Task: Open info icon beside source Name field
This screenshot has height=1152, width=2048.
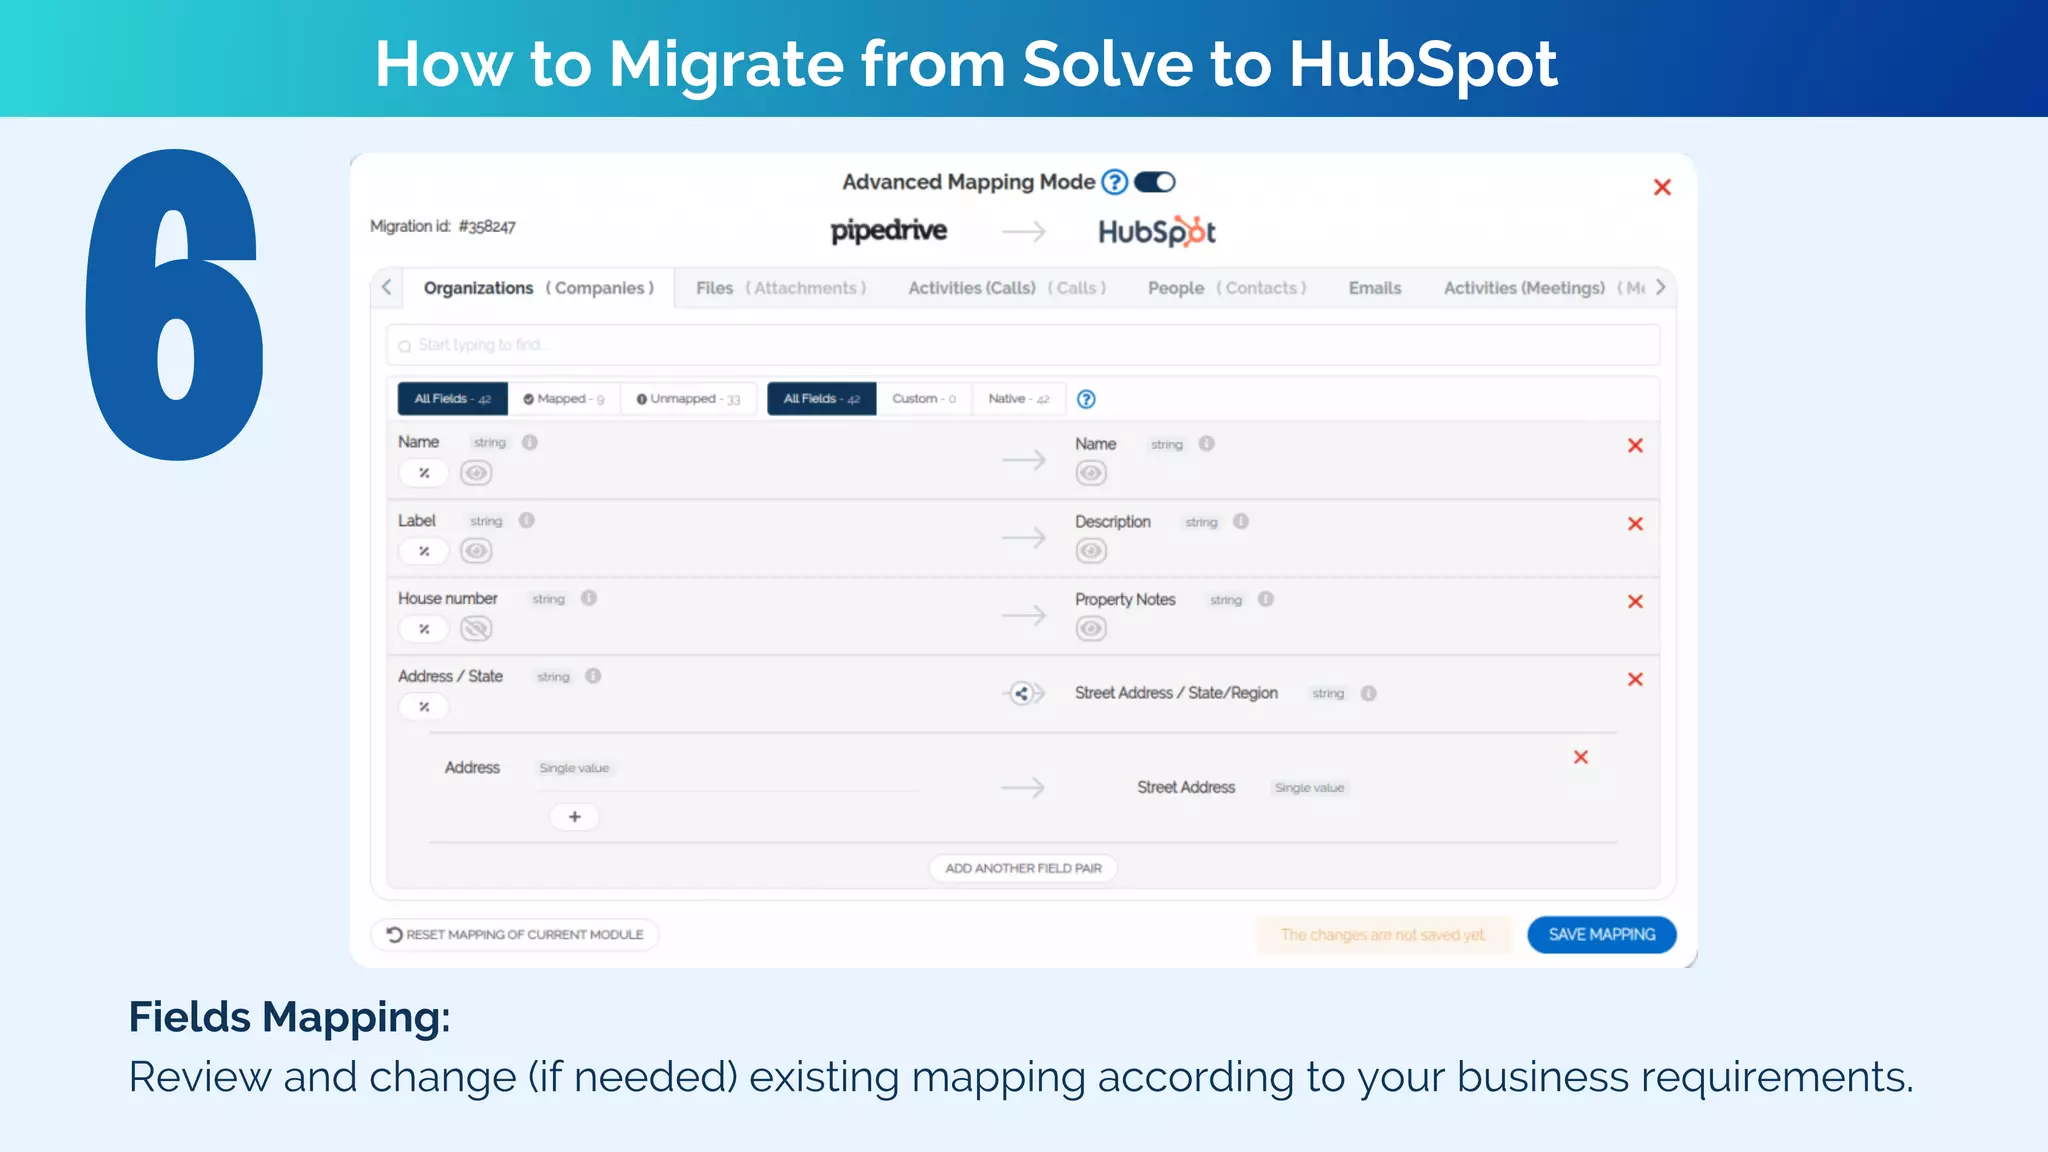Action: click(x=530, y=442)
